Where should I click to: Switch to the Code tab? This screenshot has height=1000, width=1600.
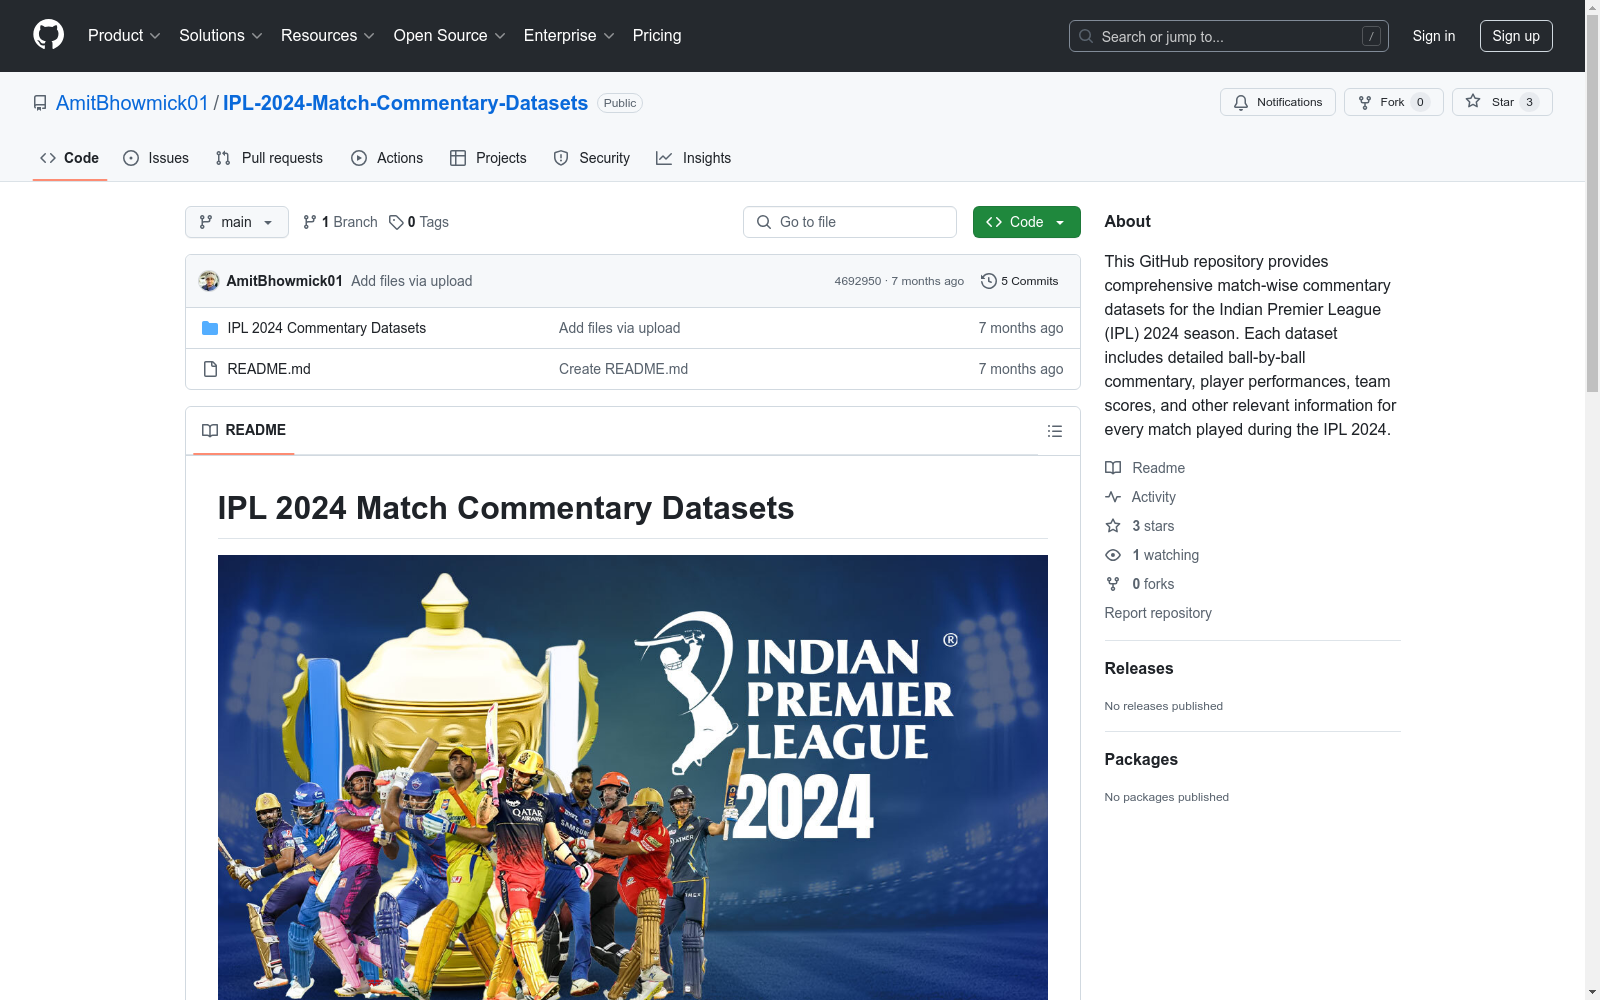tap(70, 158)
